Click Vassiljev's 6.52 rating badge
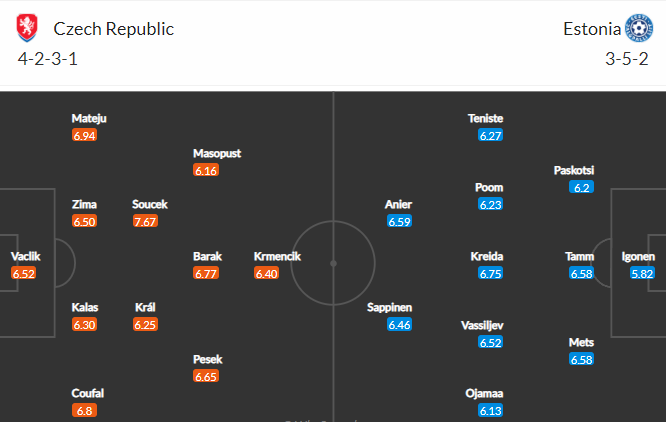This screenshot has height=422, width=666. tap(490, 342)
